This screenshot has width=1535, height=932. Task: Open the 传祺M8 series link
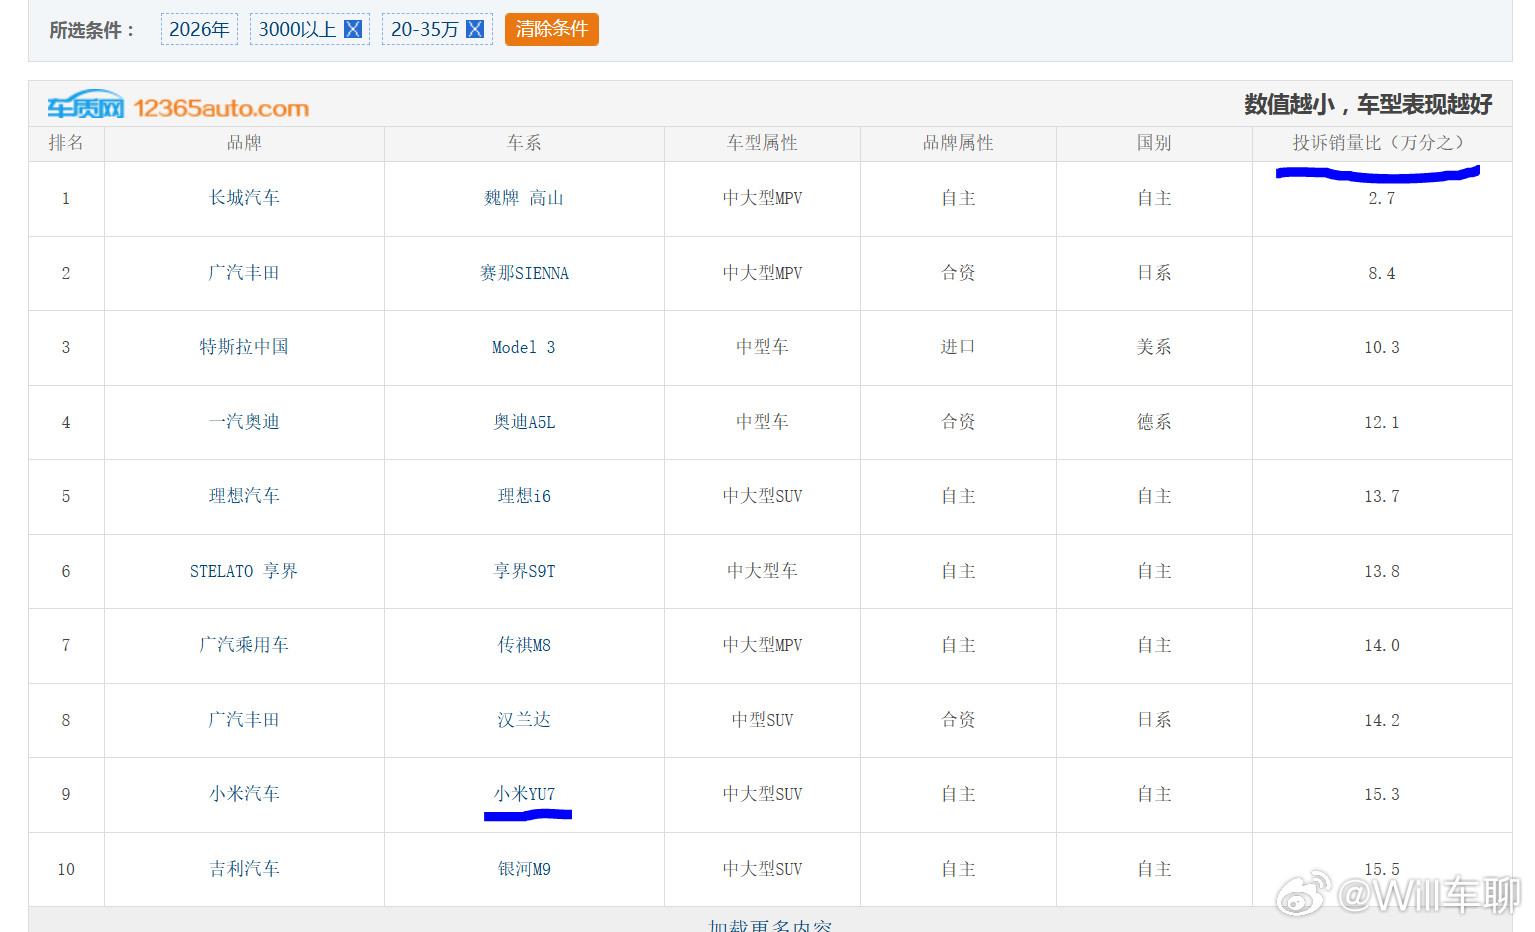pyautogui.click(x=524, y=645)
